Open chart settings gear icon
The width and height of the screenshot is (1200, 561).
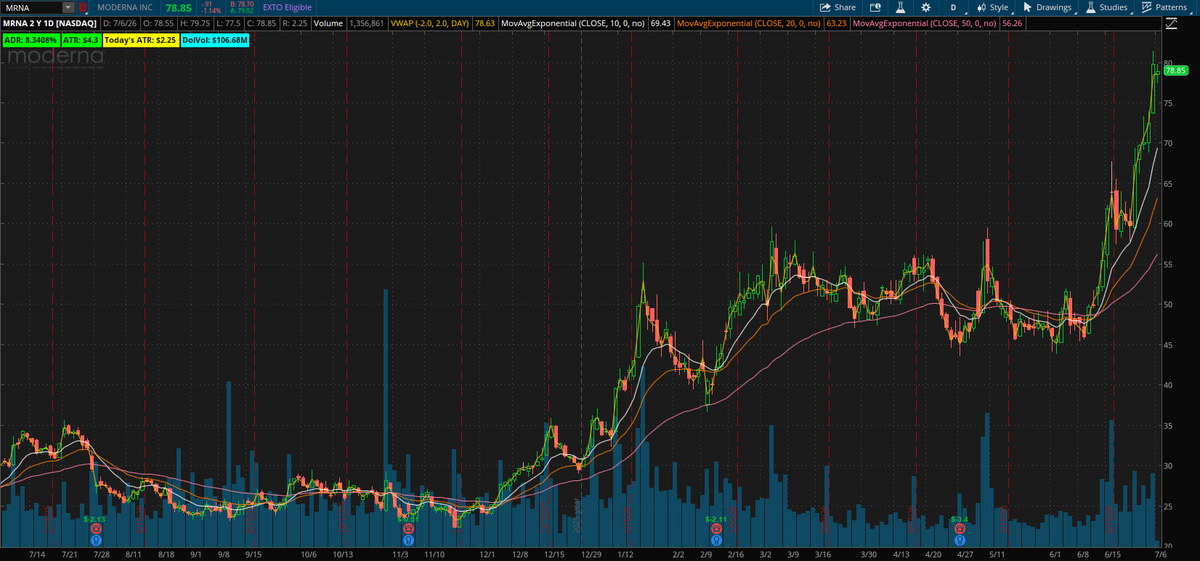tap(925, 7)
